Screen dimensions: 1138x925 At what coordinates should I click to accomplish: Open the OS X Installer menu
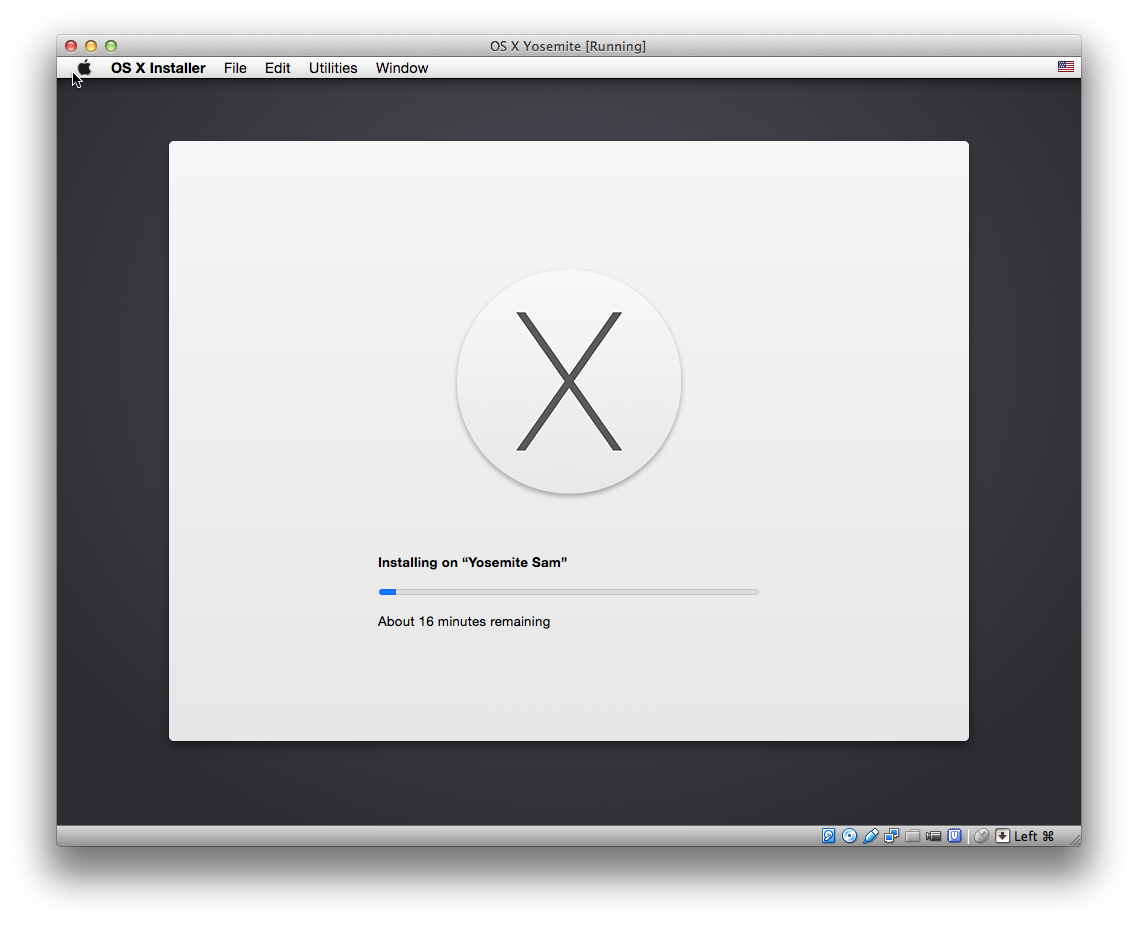(158, 68)
